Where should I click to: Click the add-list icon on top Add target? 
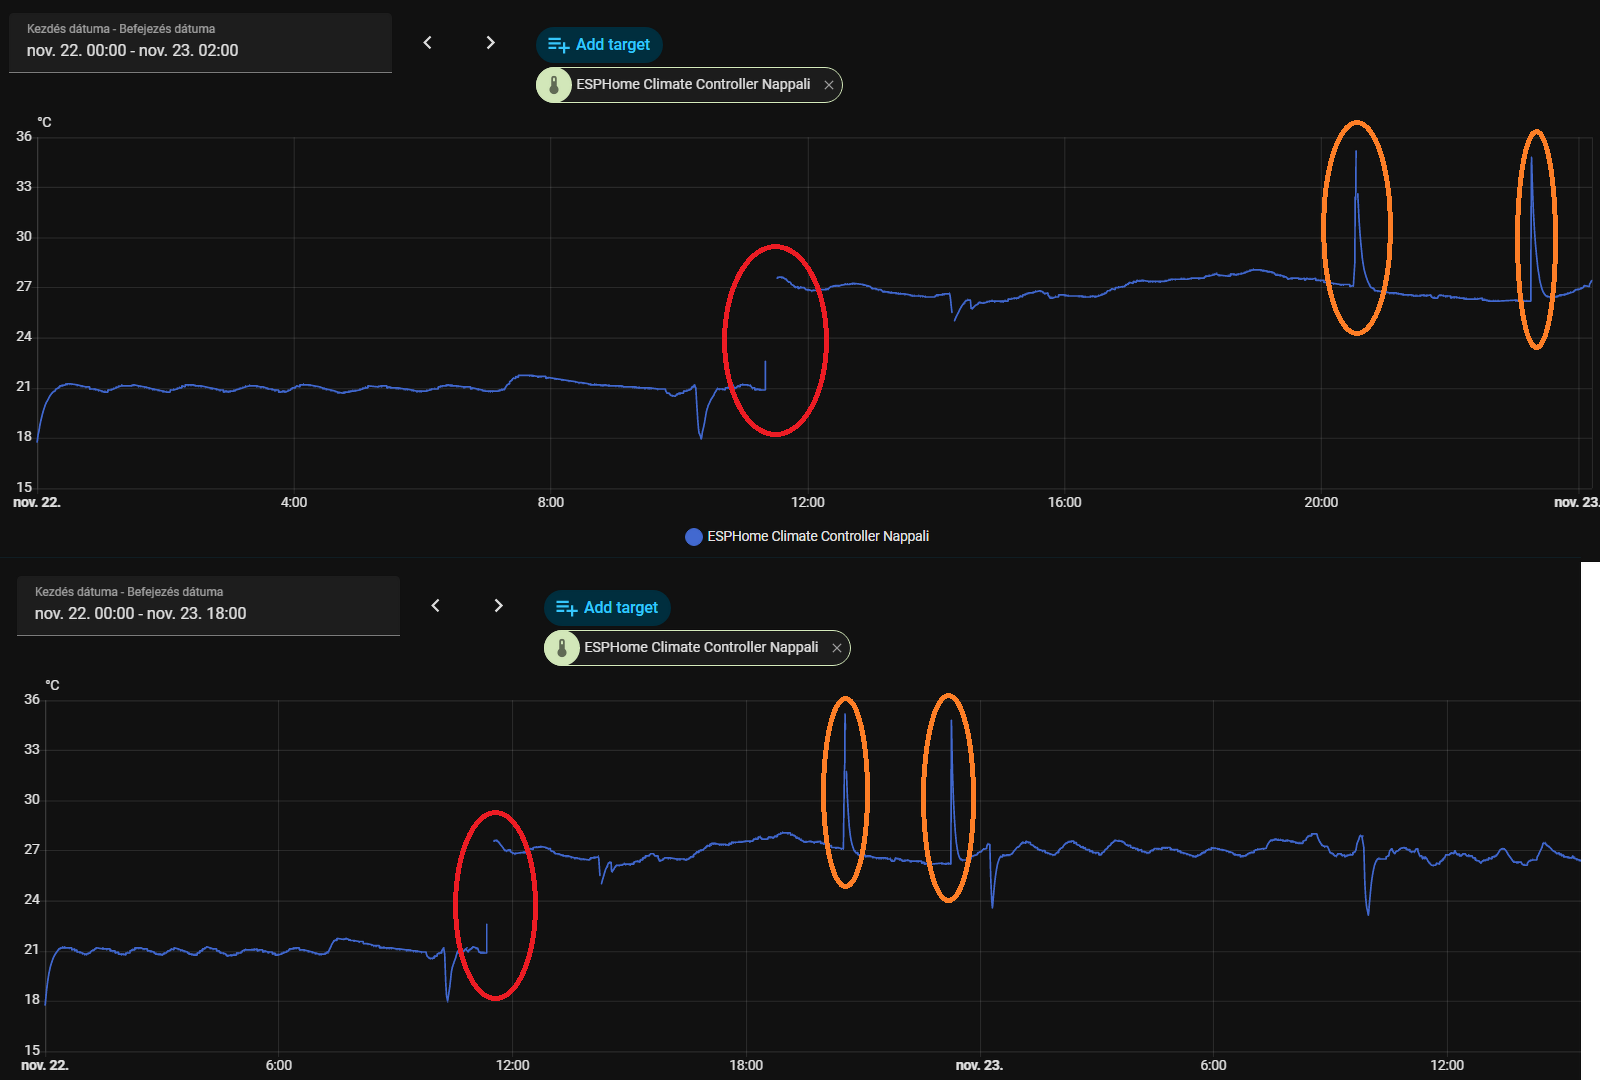pyautogui.click(x=559, y=45)
